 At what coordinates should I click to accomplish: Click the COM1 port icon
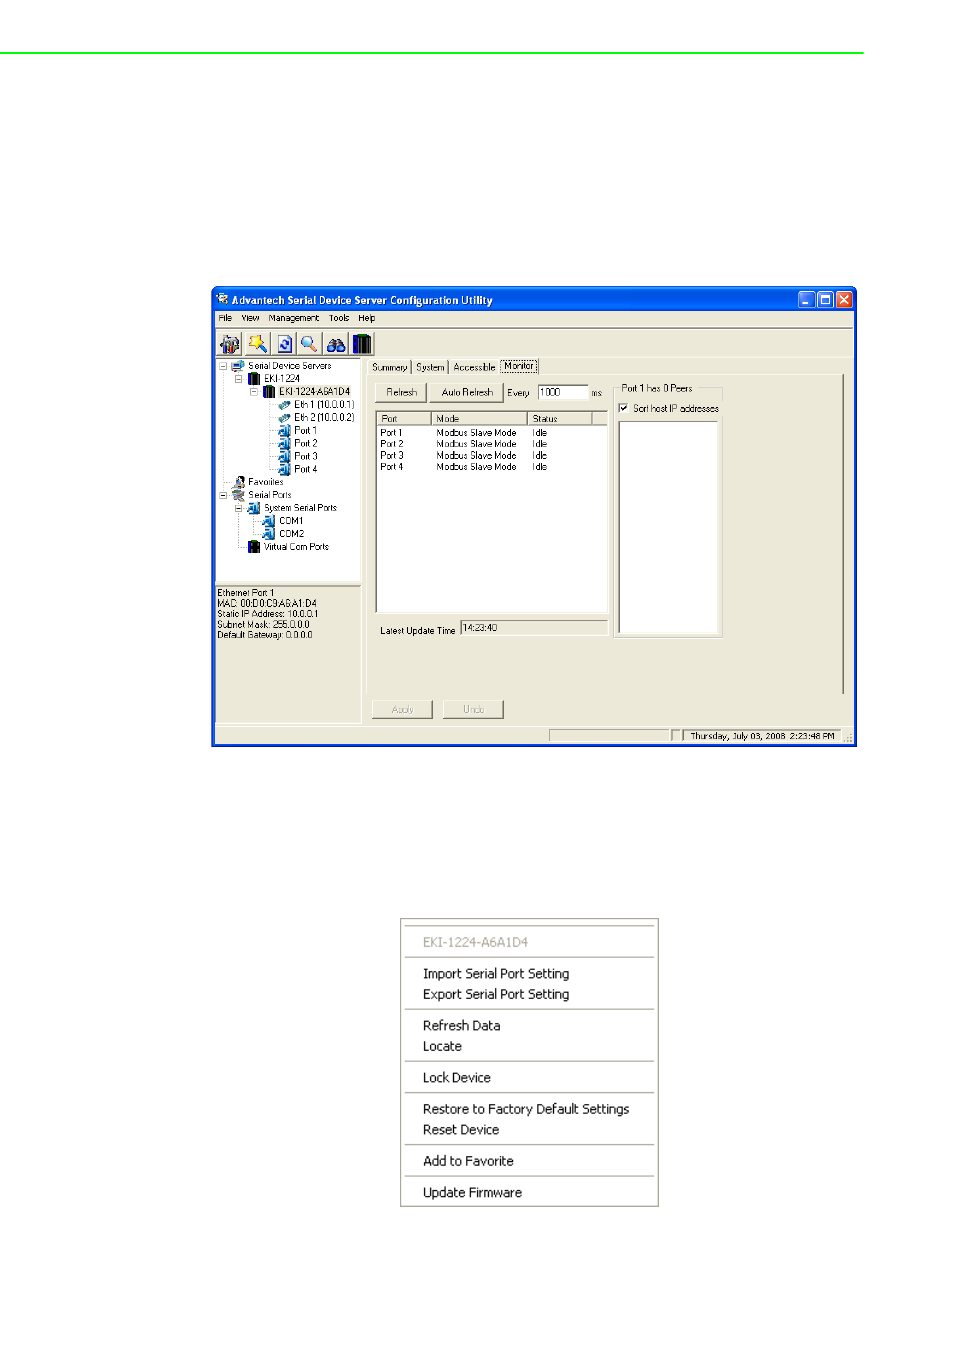pyautogui.click(x=269, y=521)
